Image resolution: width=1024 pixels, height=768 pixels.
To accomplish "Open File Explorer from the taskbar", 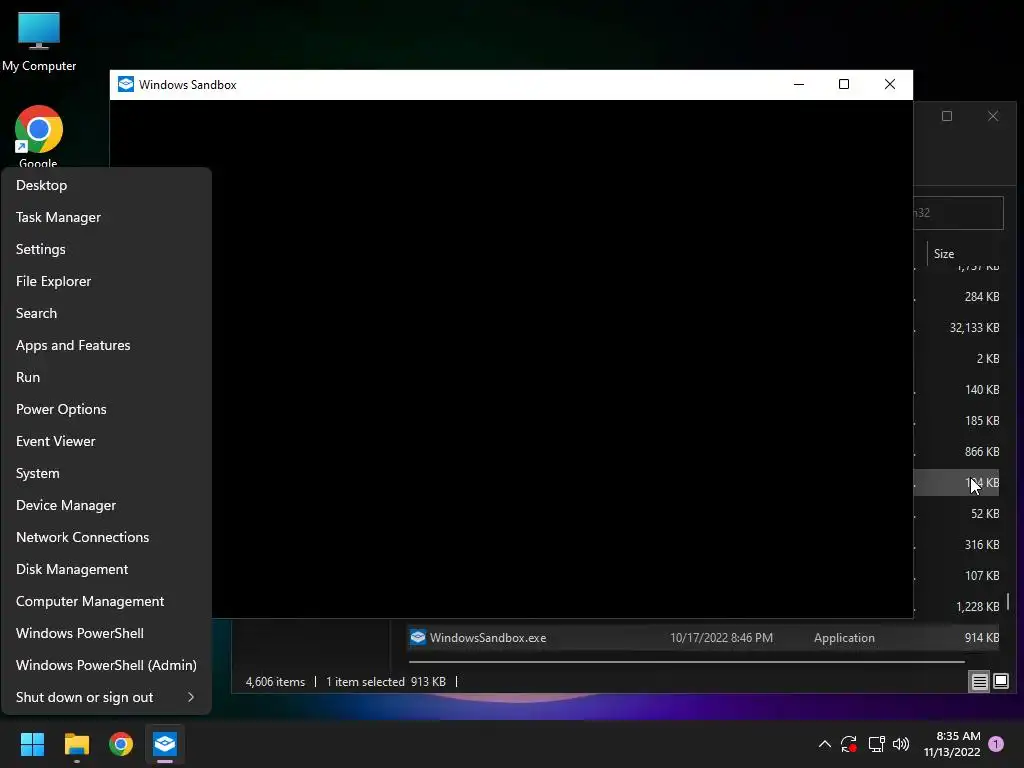I will tap(76, 744).
